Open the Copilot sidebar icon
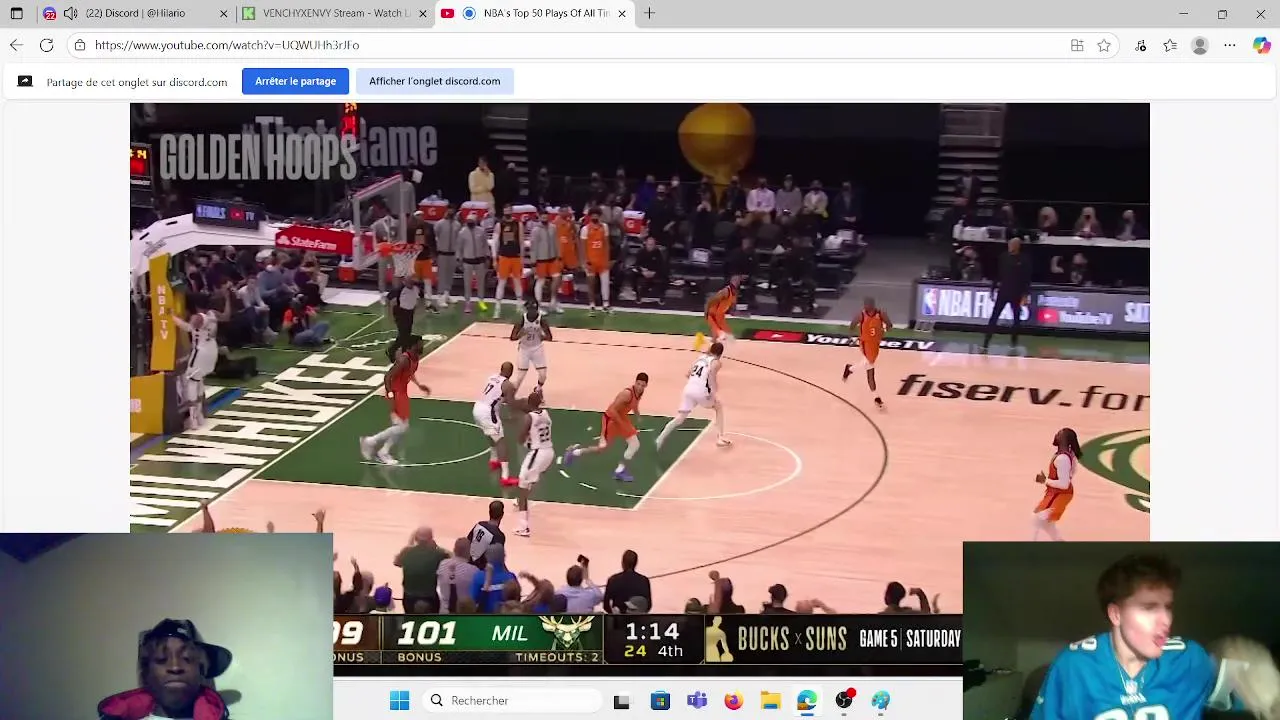 (x=1261, y=45)
